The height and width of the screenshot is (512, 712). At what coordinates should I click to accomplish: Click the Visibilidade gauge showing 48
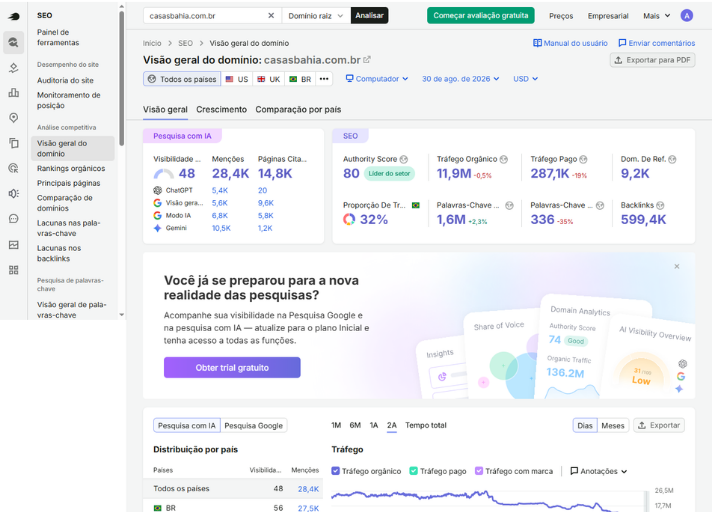tap(163, 173)
